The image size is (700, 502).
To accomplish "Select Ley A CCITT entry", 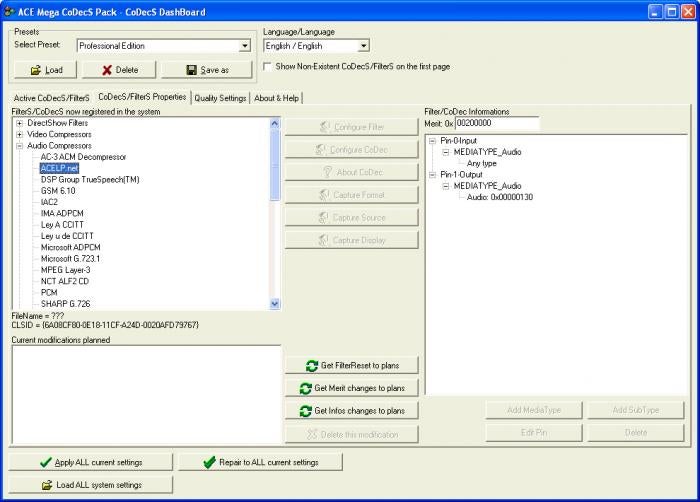I will pos(62,225).
